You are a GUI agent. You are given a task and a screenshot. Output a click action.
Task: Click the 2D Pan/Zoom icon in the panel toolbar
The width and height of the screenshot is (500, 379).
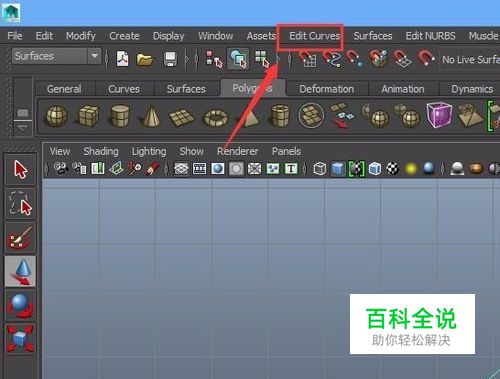pyautogui.click(x=135, y=168)
